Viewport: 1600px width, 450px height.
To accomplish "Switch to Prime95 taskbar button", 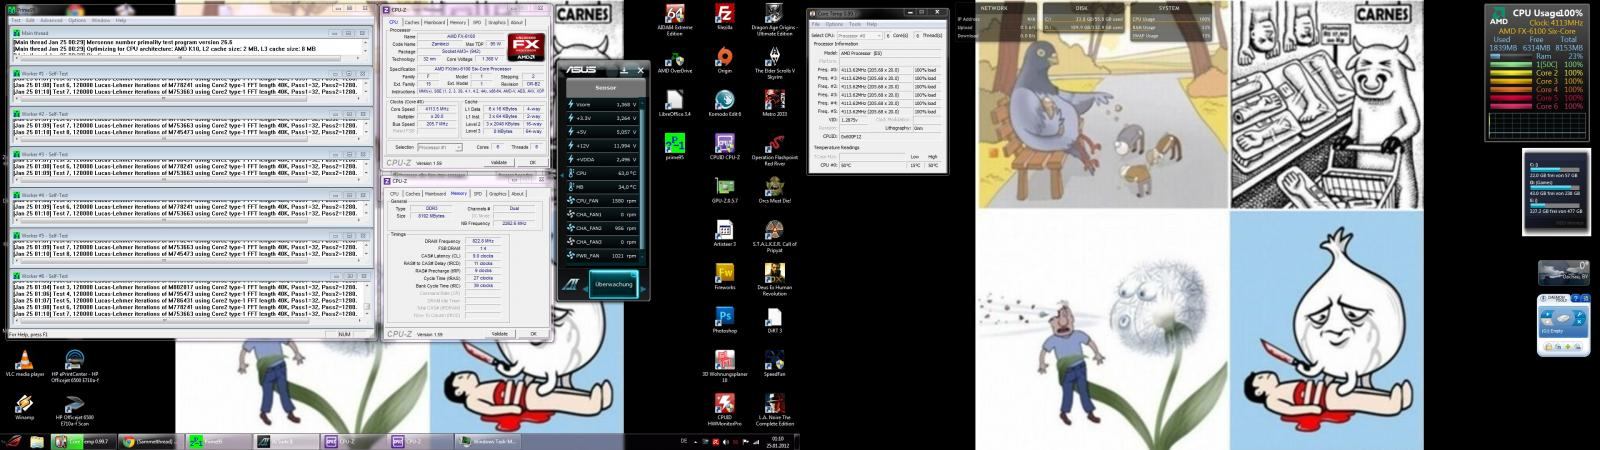I will pyautogui.click(x=219, y=441).
